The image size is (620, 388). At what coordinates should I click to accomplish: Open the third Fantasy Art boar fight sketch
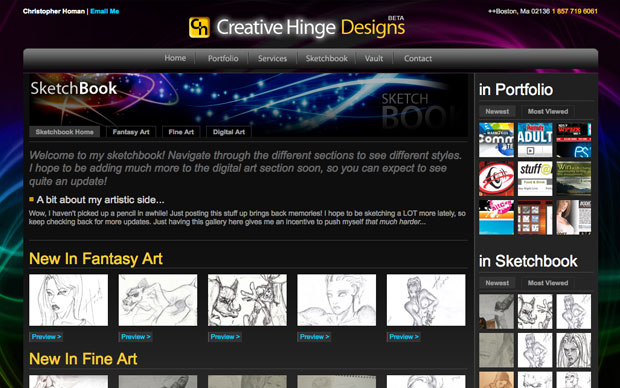pos(247,300)
